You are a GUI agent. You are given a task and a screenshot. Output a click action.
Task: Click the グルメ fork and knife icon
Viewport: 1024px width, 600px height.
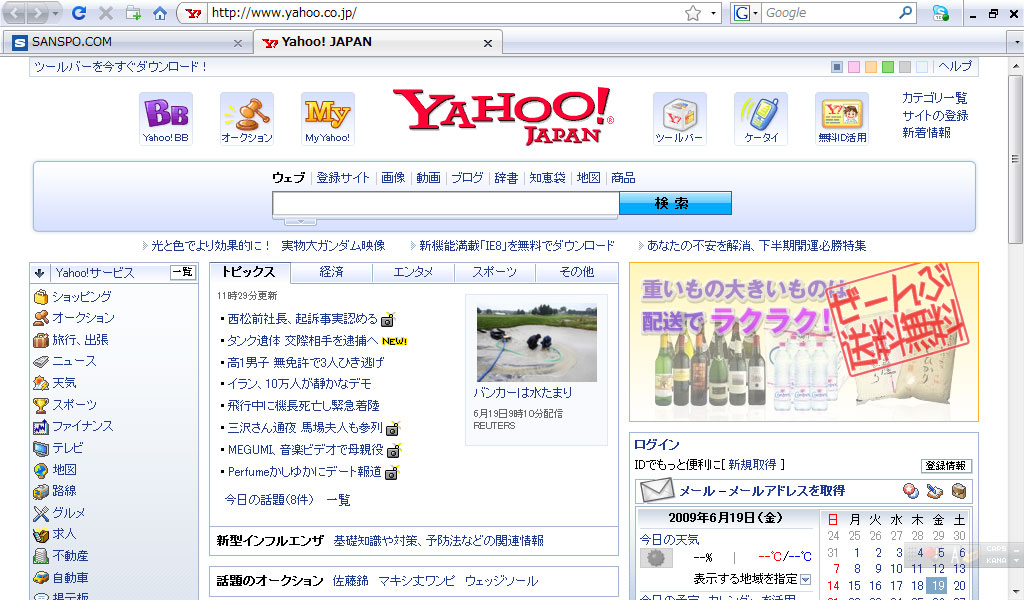41,514
